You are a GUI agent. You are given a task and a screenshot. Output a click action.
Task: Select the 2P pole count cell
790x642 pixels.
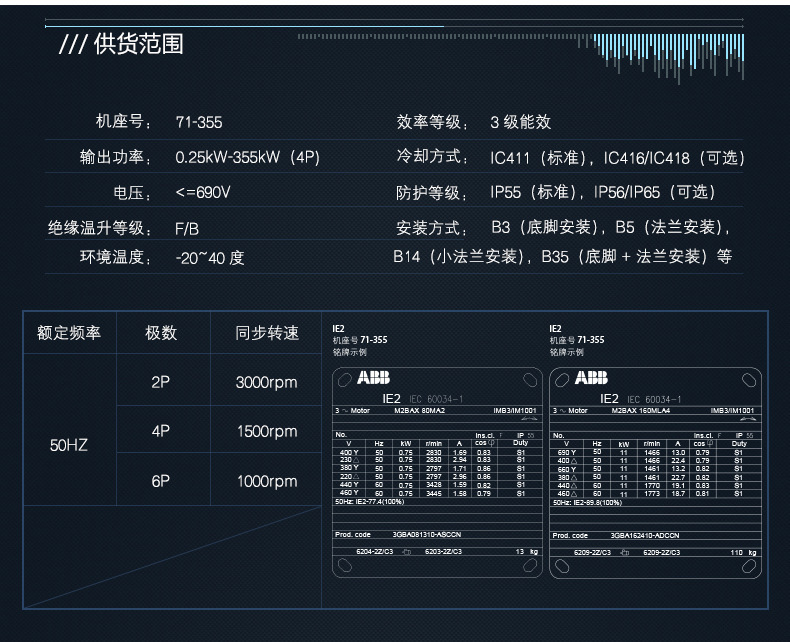point(162,382)
